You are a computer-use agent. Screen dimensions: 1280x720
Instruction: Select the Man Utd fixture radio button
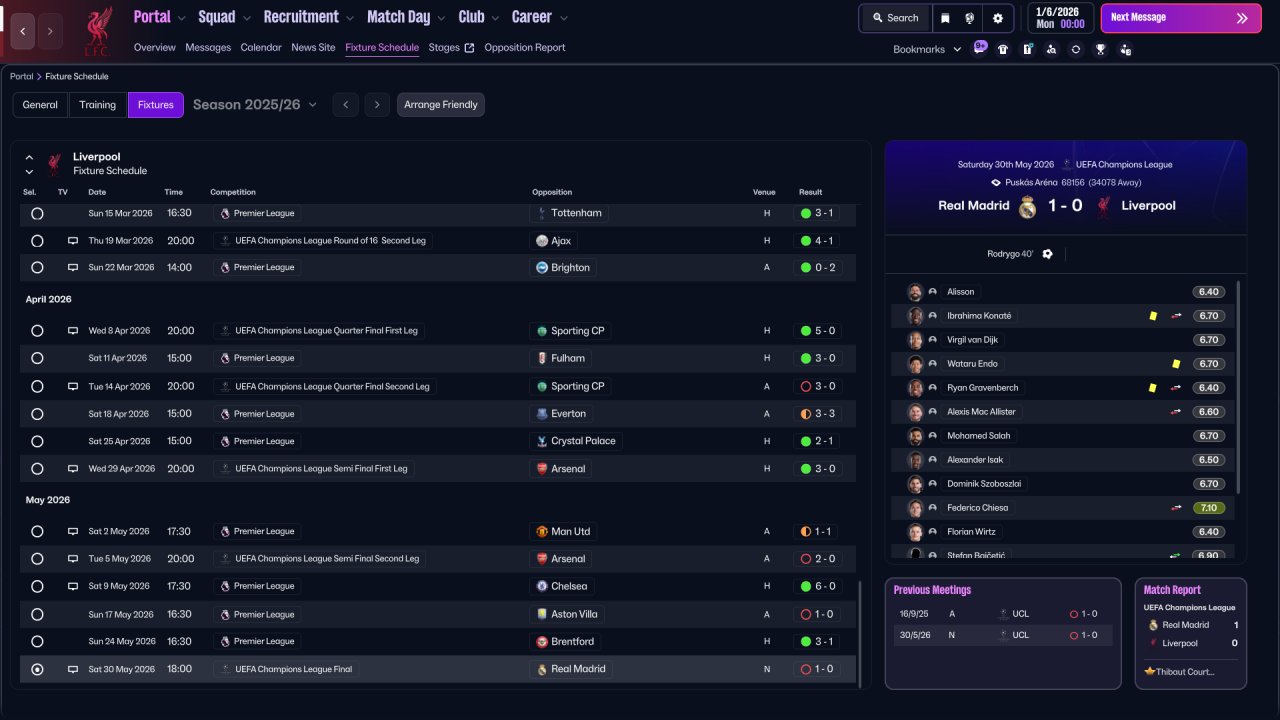click(x=37, y=532)
